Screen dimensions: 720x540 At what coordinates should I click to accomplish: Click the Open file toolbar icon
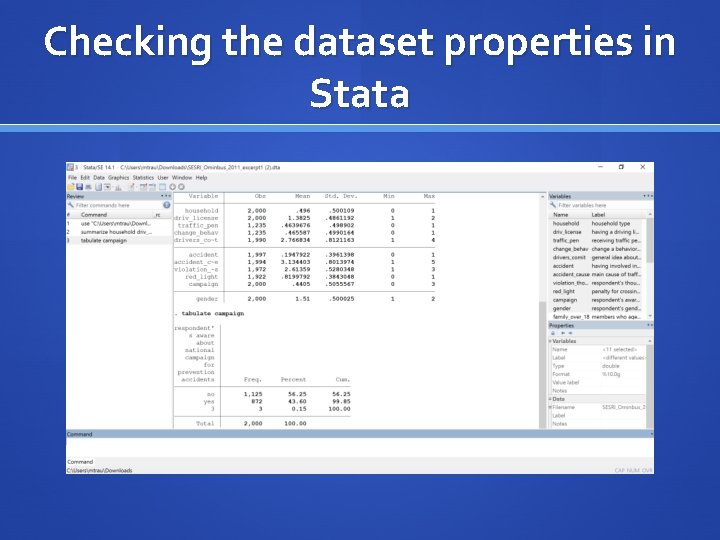71,187
